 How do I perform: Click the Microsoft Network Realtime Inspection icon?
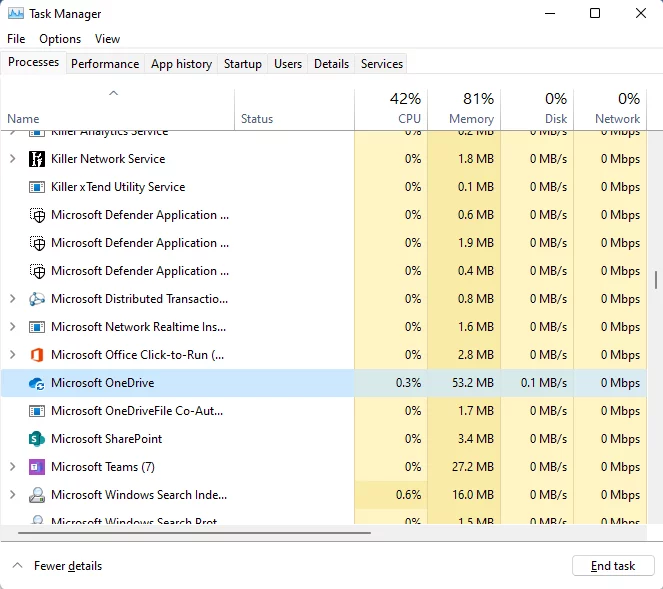37,327
